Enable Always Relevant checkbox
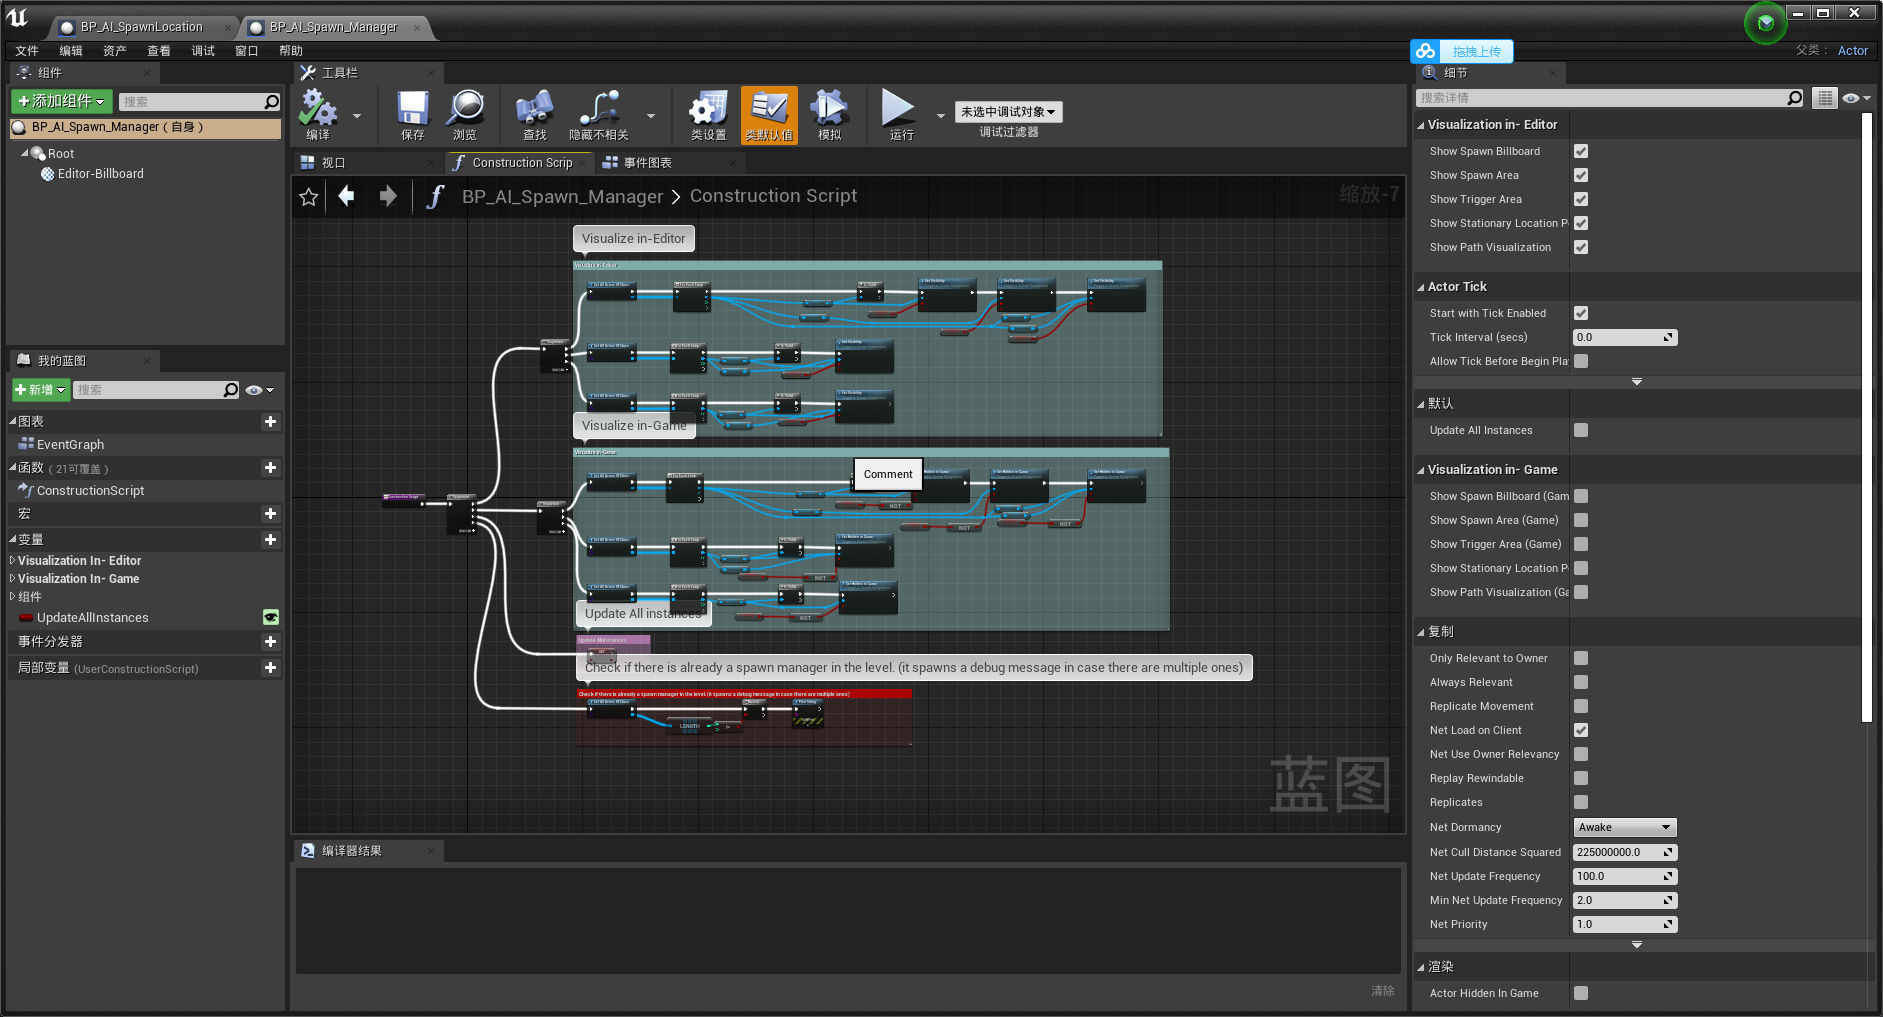The image size is (1883, 1017). click(x=1581, y=682)
